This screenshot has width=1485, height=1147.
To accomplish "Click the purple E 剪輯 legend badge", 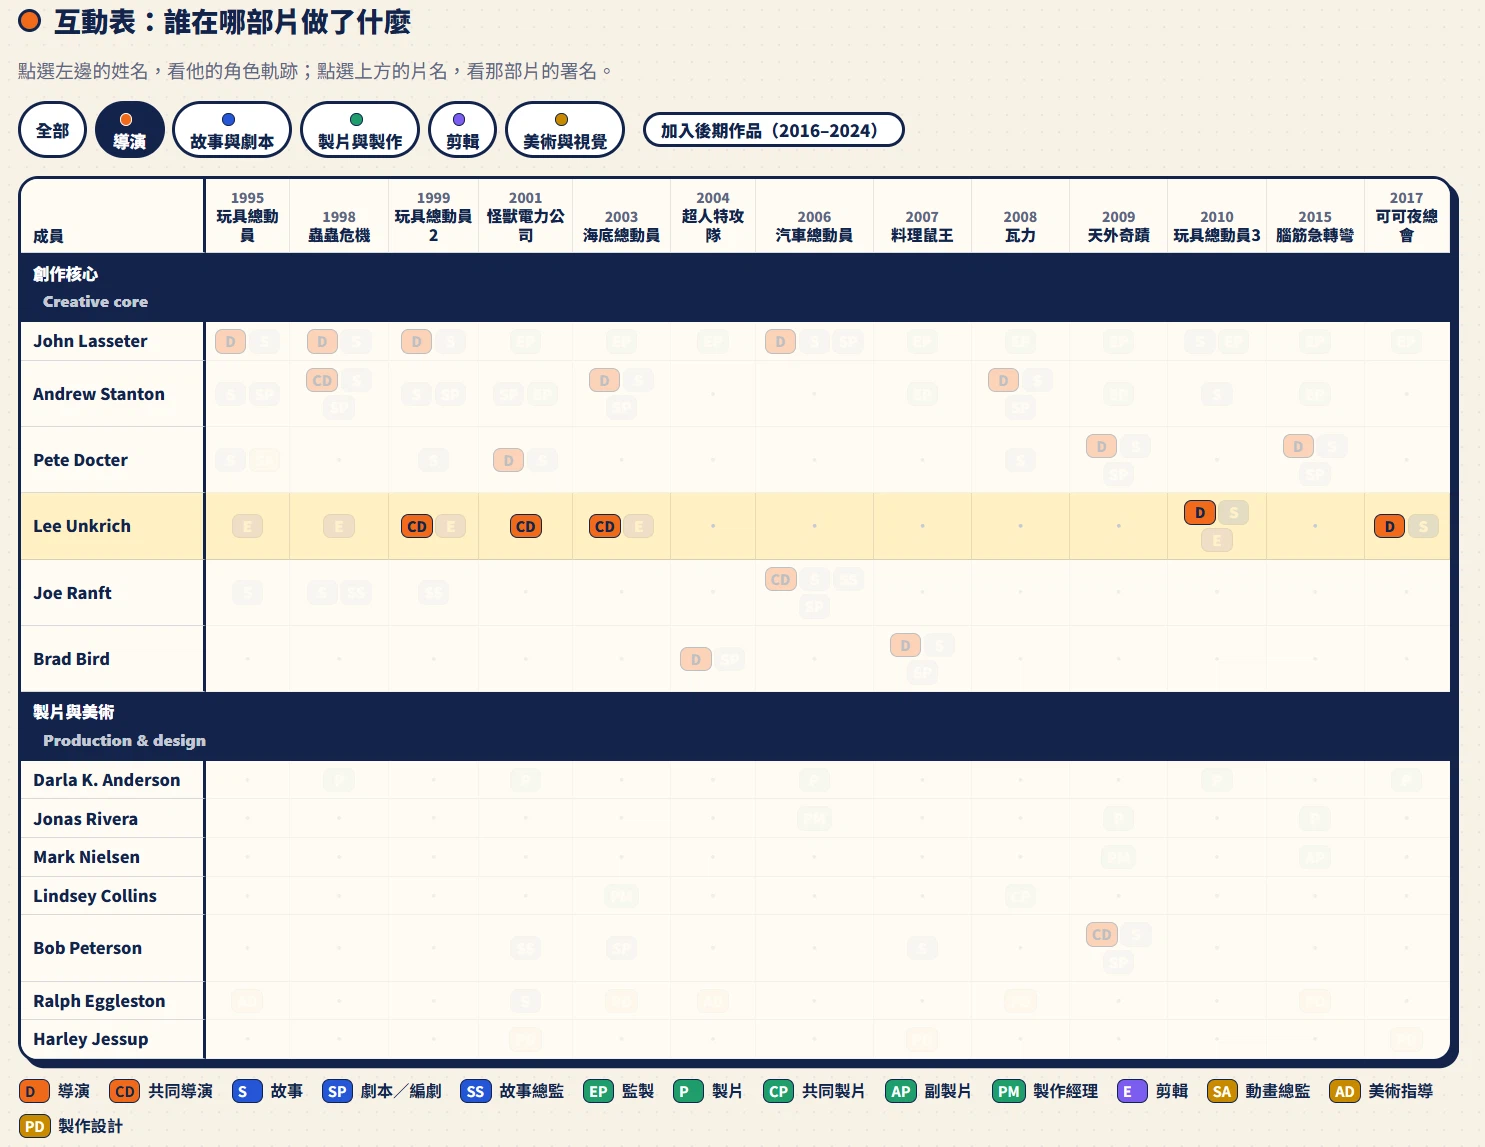I will click(x=1132, y=1091).
